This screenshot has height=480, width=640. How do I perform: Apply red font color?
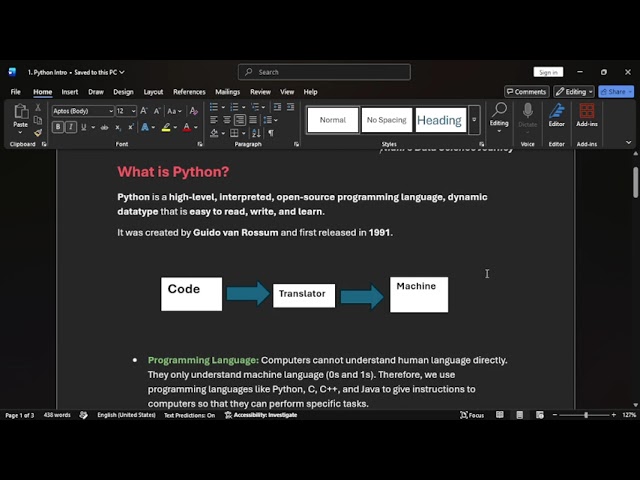tap(187, 127)
